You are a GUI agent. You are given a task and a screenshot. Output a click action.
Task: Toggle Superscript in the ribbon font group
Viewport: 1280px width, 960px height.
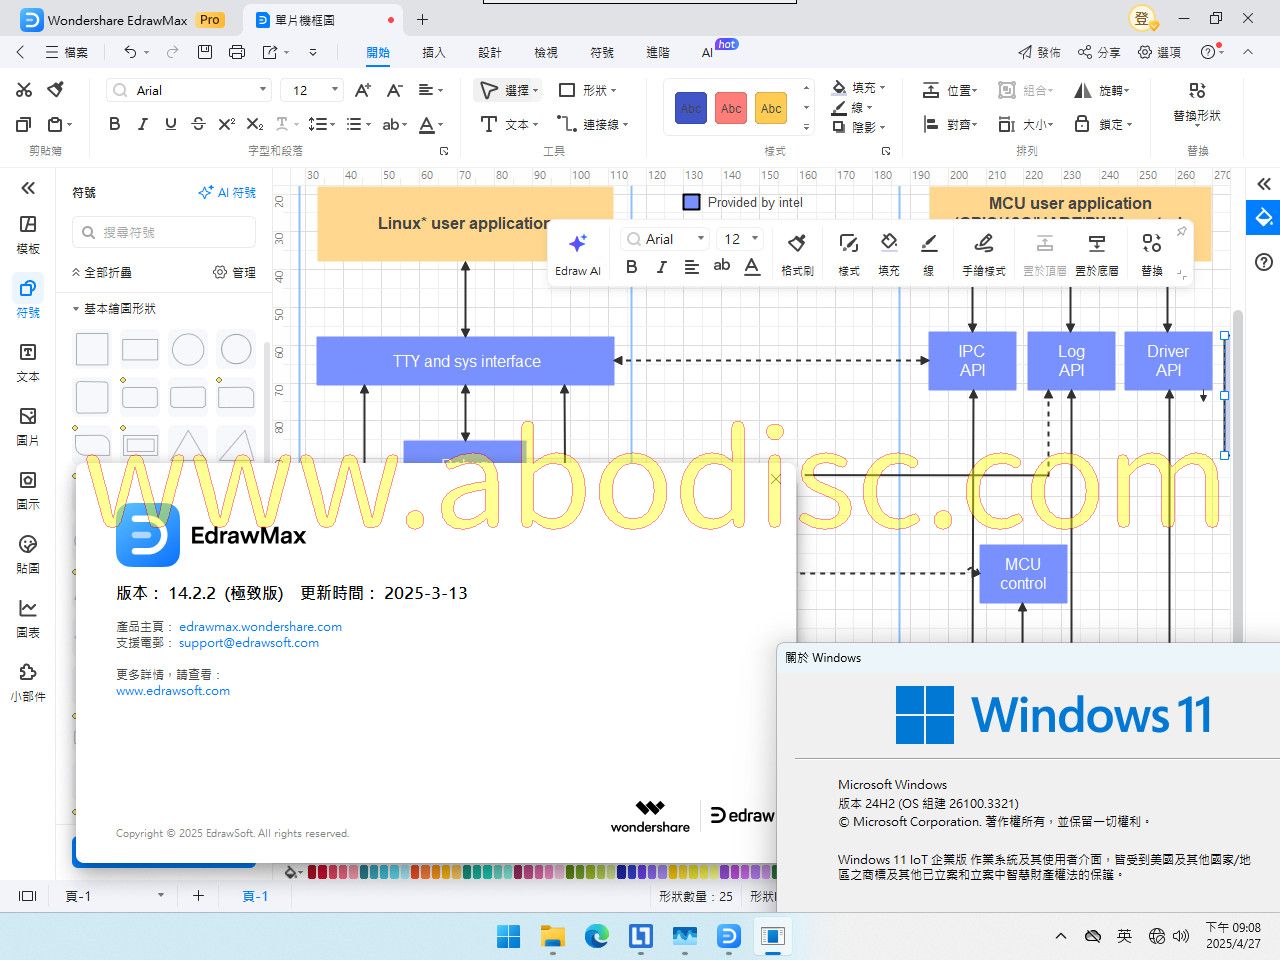click(227, 124)
